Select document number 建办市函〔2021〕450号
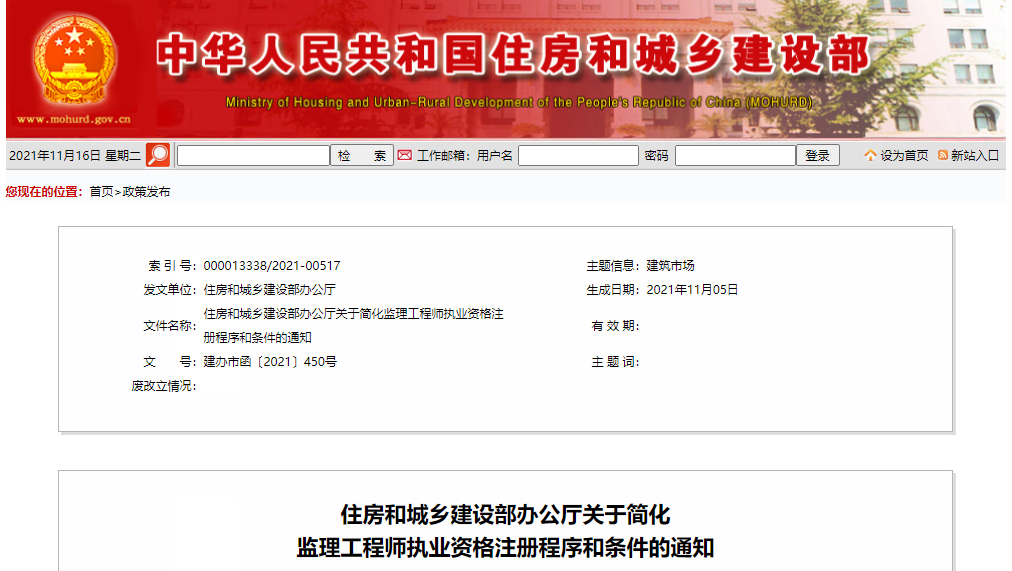 pos(270,362)
